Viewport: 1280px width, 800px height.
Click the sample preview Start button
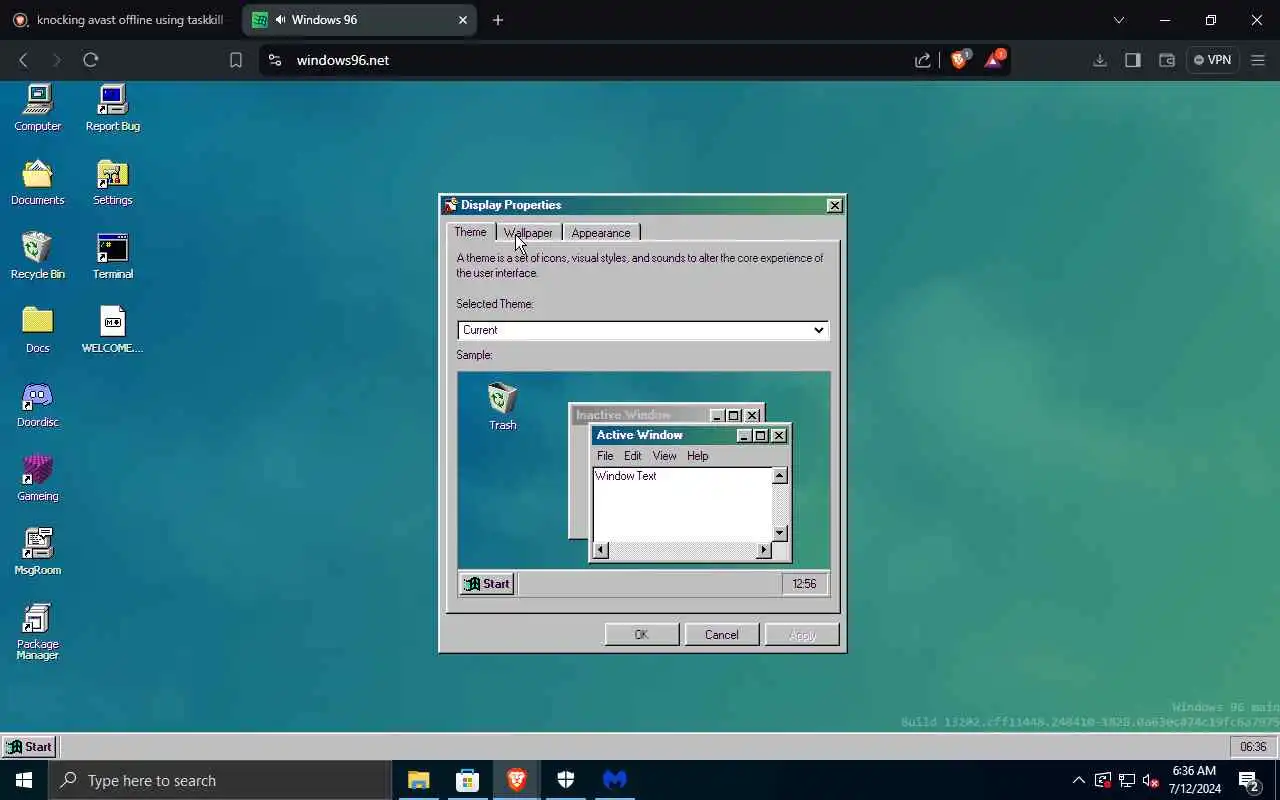[x=487, y=584]
